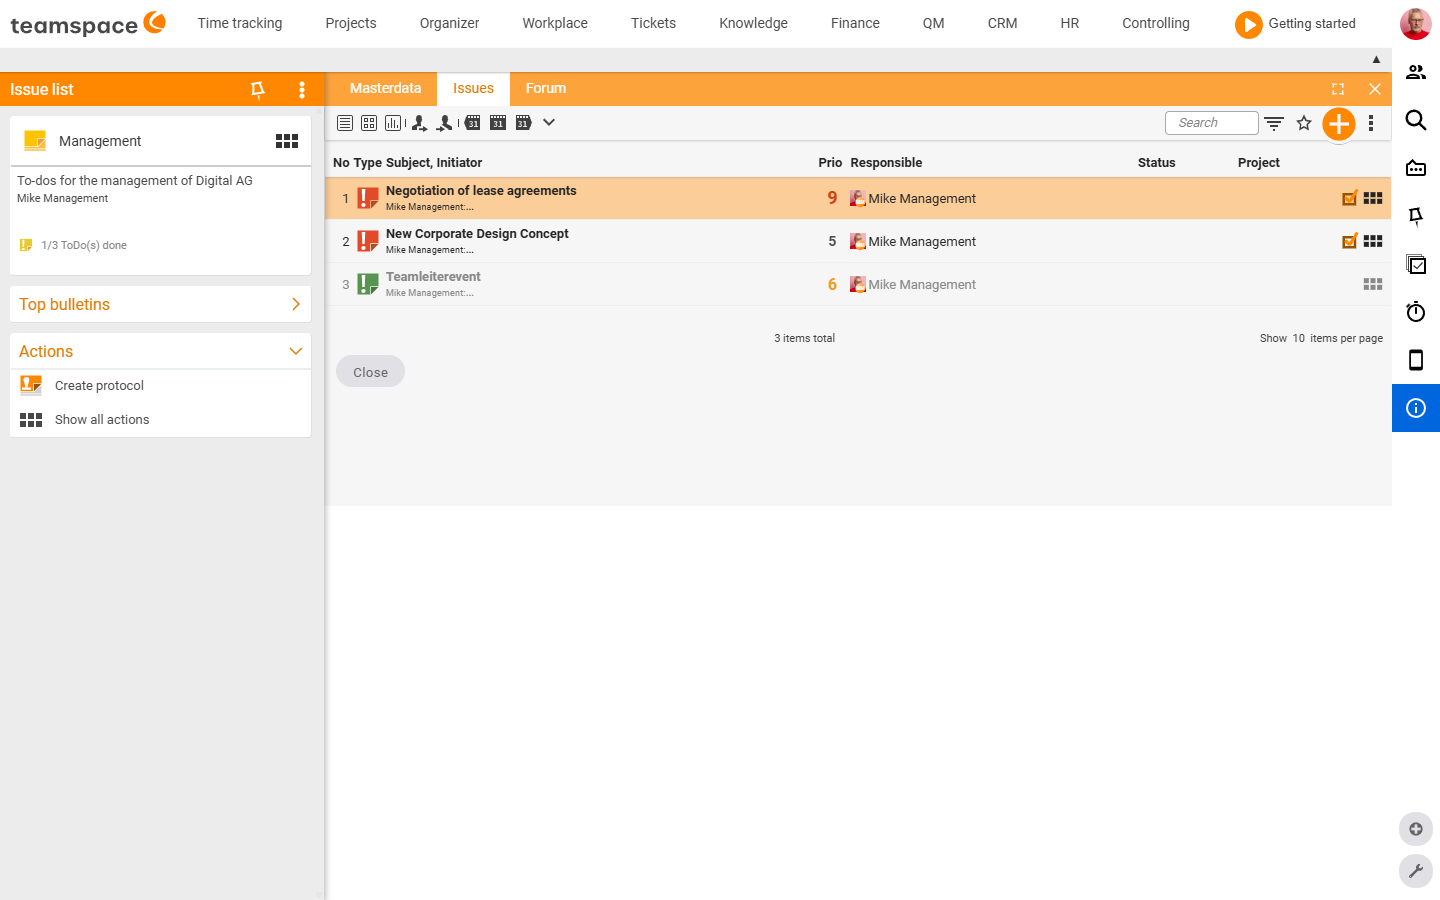The width and height of the screenshot is (1440, 900).
Task: Click the Close button below the list
Action: 370,372
